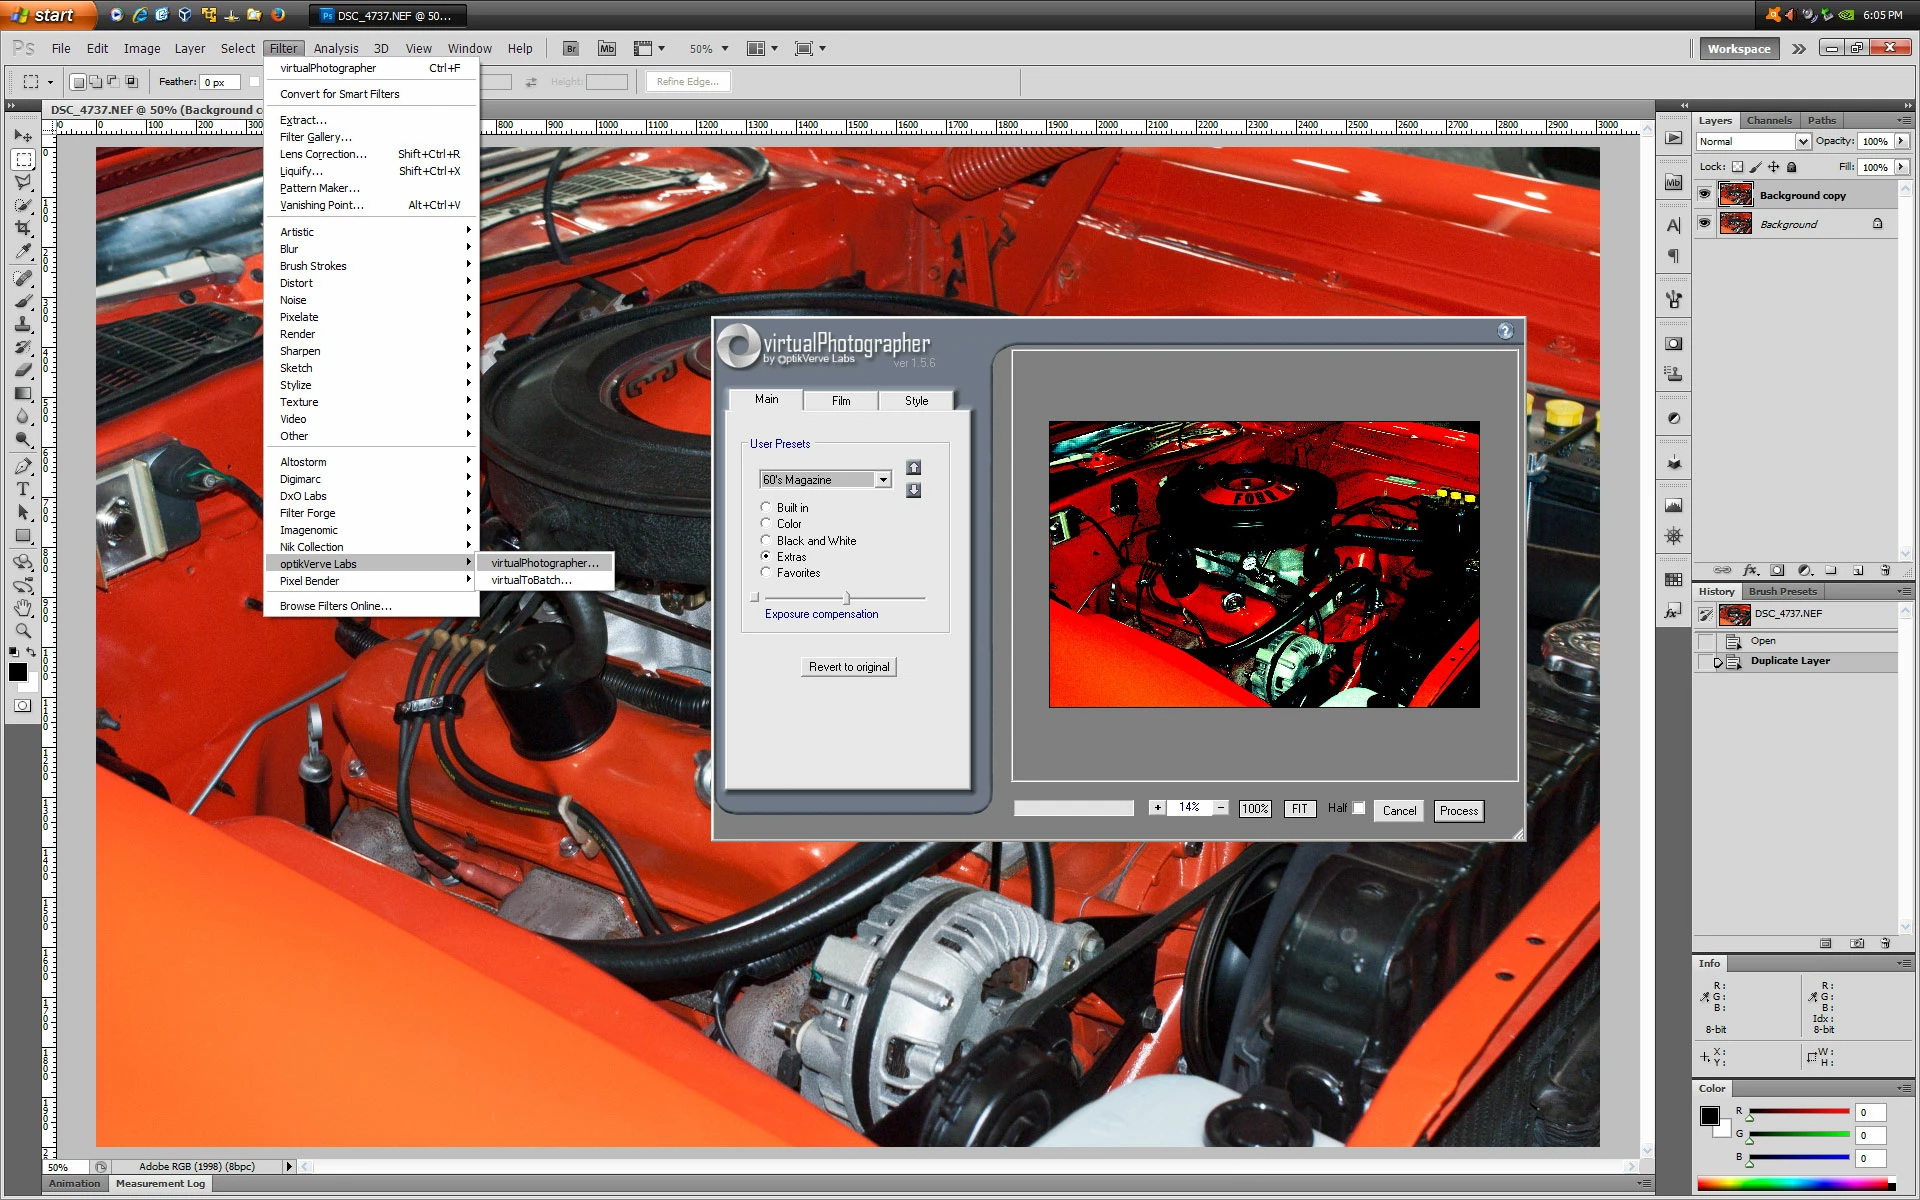Viewport: 1920px width, 1200px height.
Task: Open the Normal blend mode dropdown
Action: point(1802,142)
